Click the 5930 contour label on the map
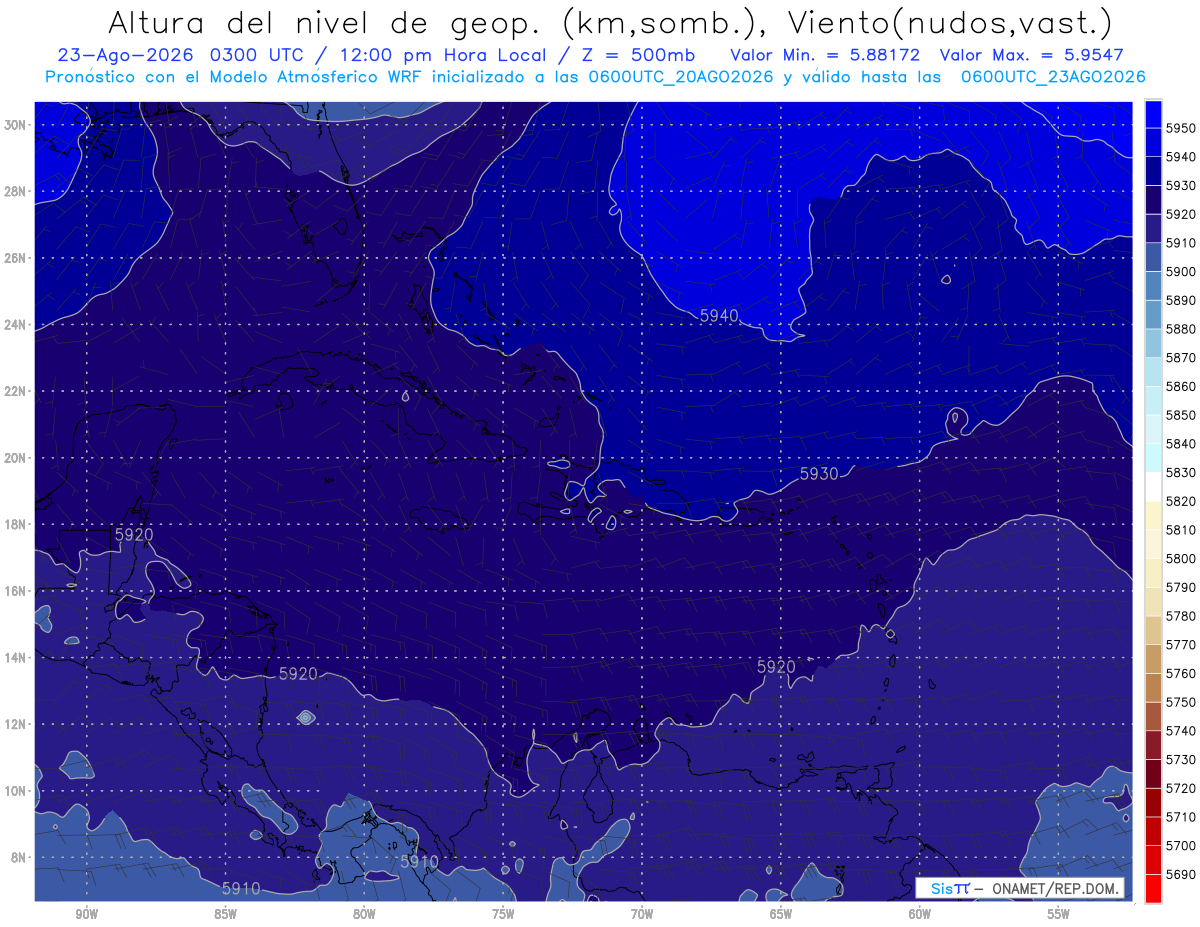 coord(819,474)
